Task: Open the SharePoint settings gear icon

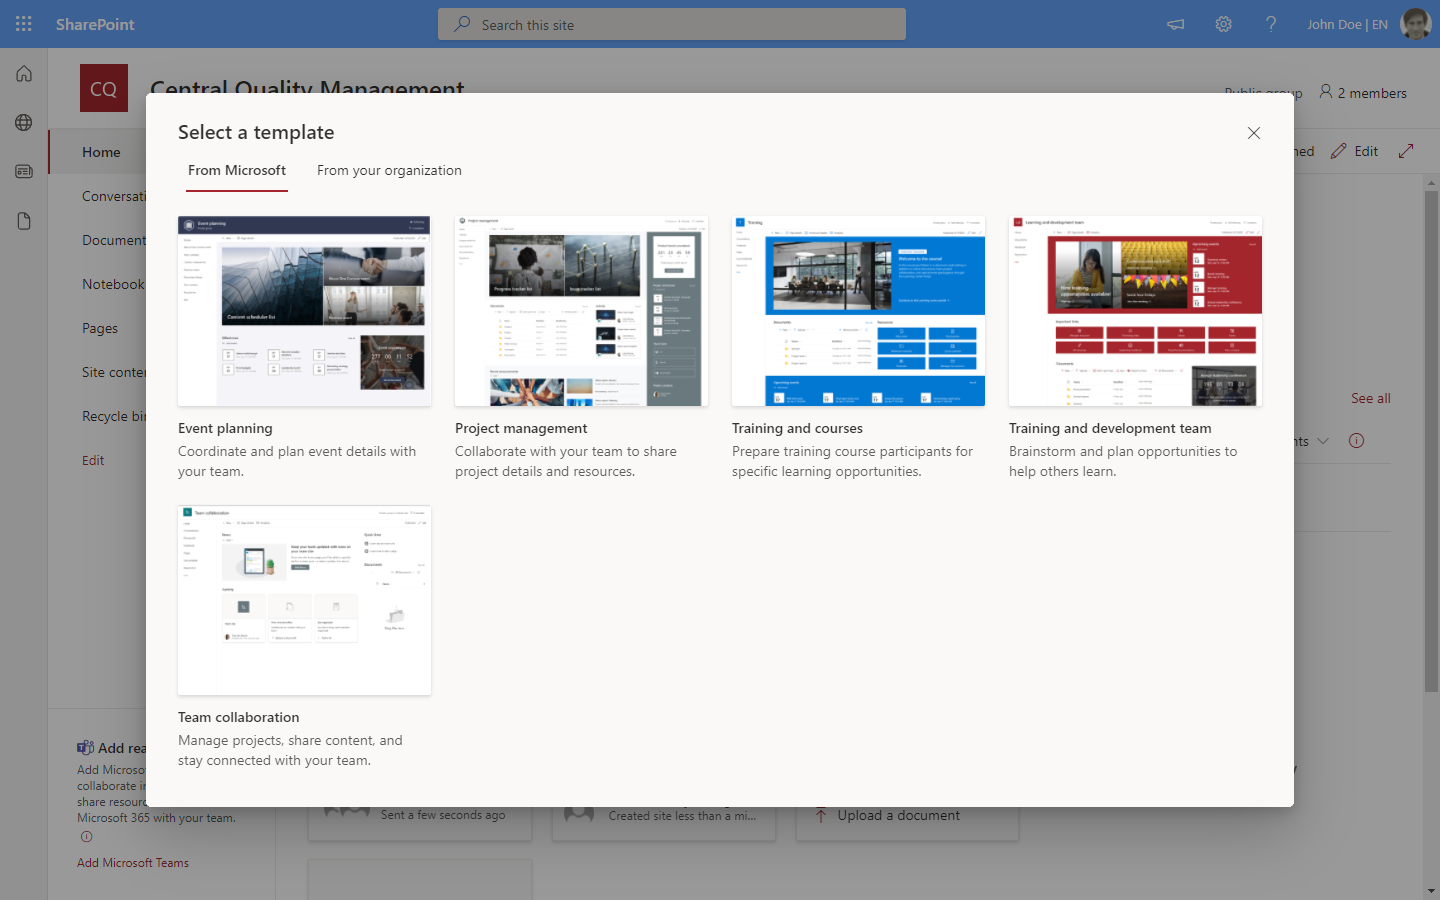Action: pos(1223,23)
